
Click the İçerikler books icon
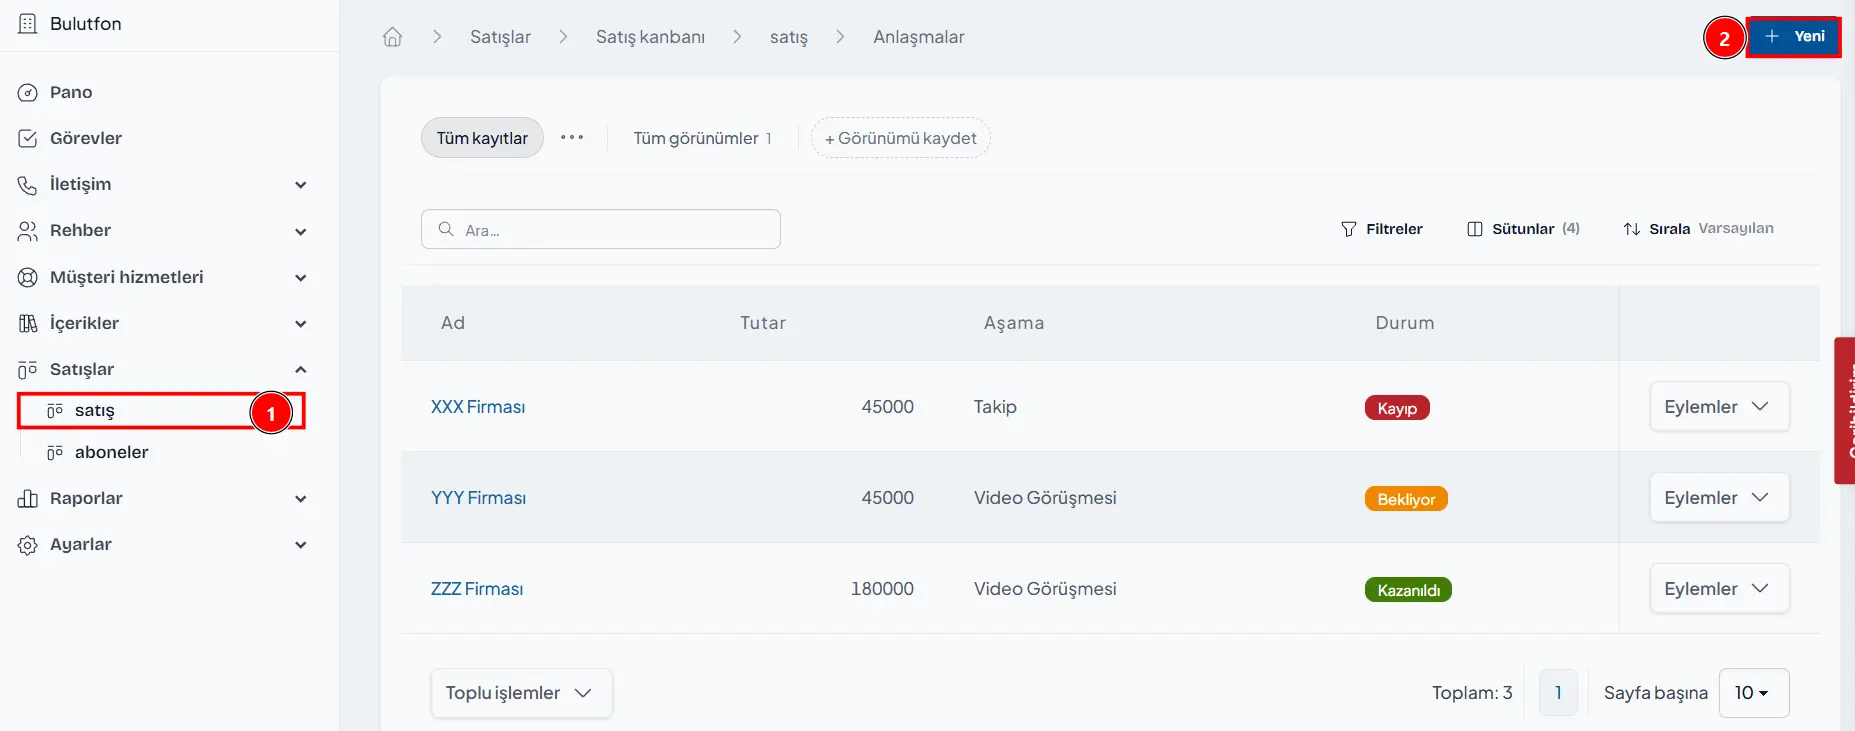(x=27, y=324)
